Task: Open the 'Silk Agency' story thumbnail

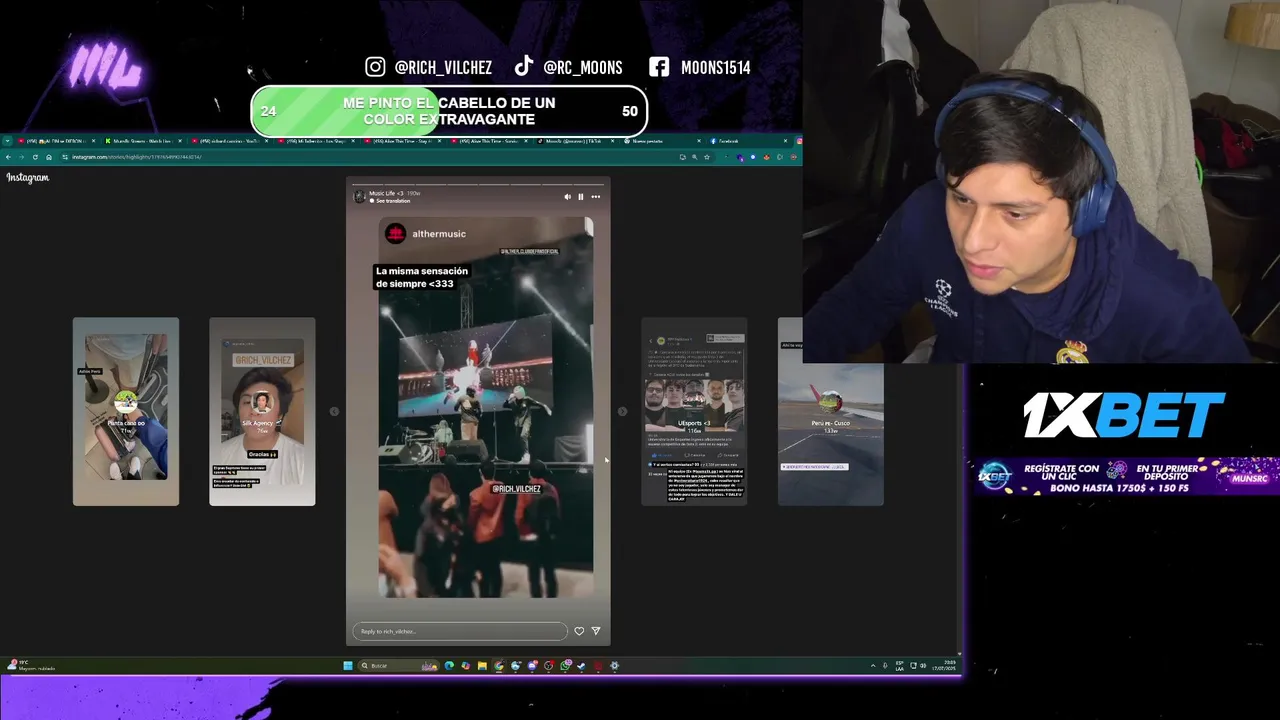Action: pos(262,411)
